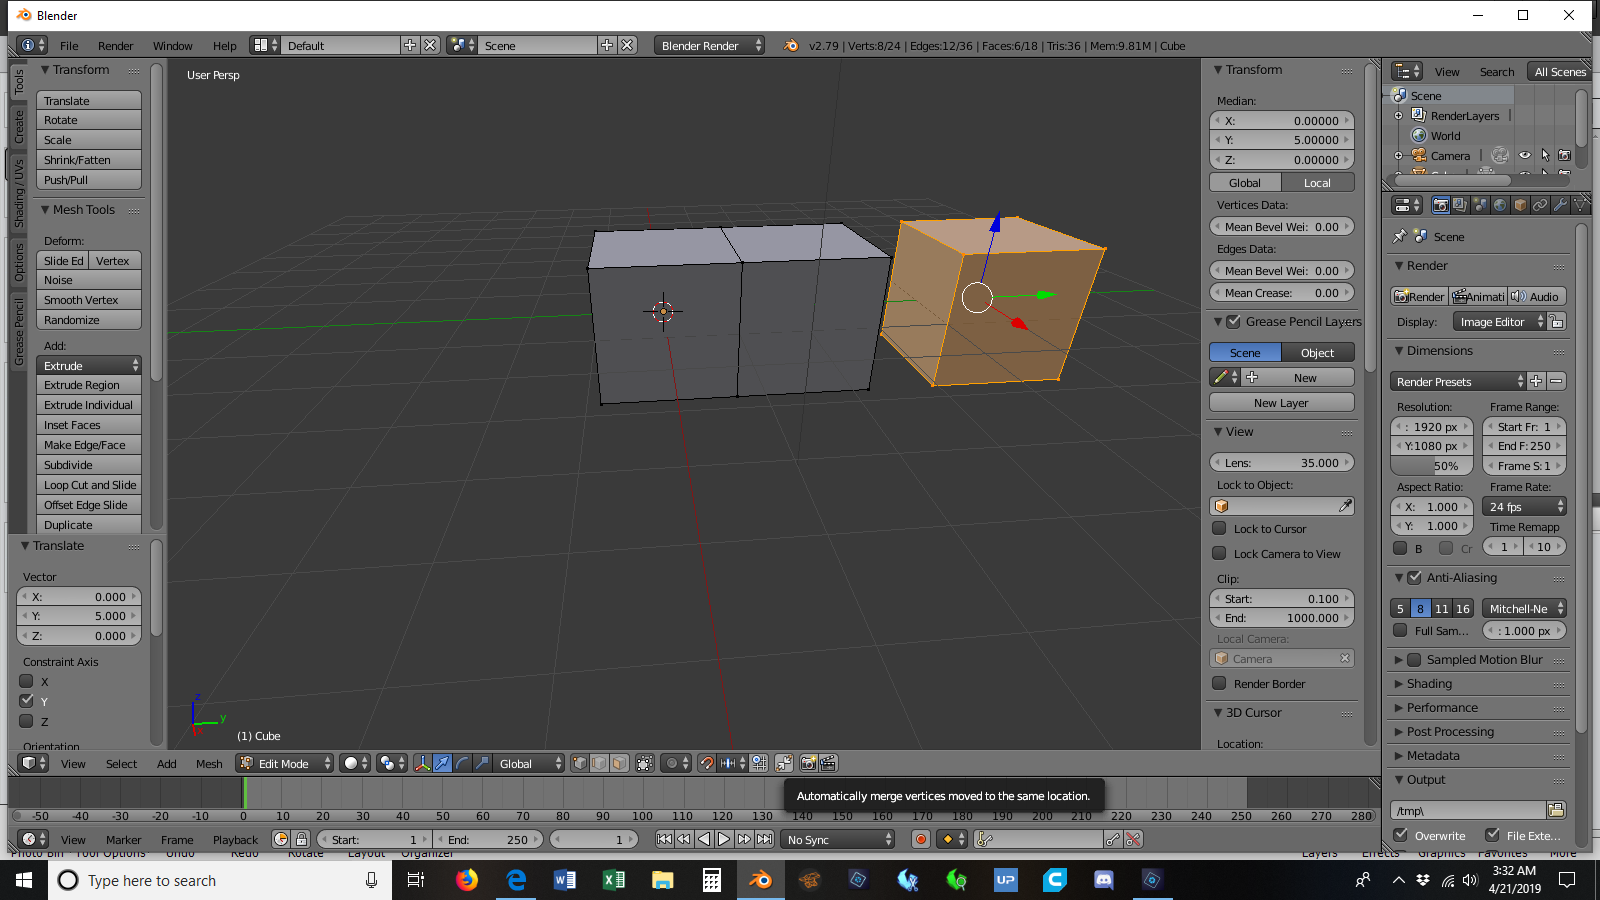The width and height of the screenshot is (1600, 900).
Task: Switch to edge select mode icon
Action: [x=599, y=763]
